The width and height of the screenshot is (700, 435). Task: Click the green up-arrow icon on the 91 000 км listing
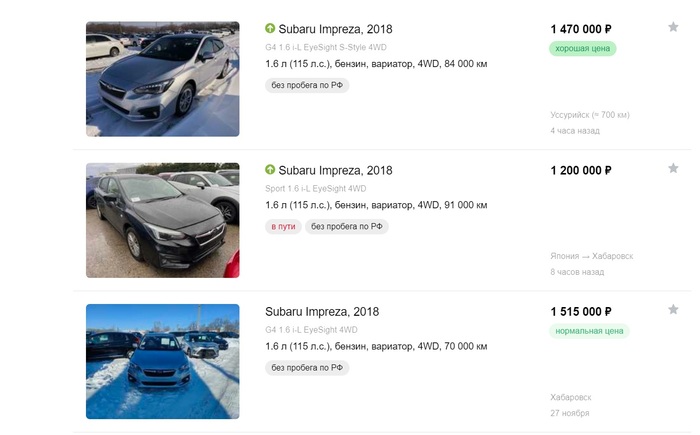[x=270, y=170]
